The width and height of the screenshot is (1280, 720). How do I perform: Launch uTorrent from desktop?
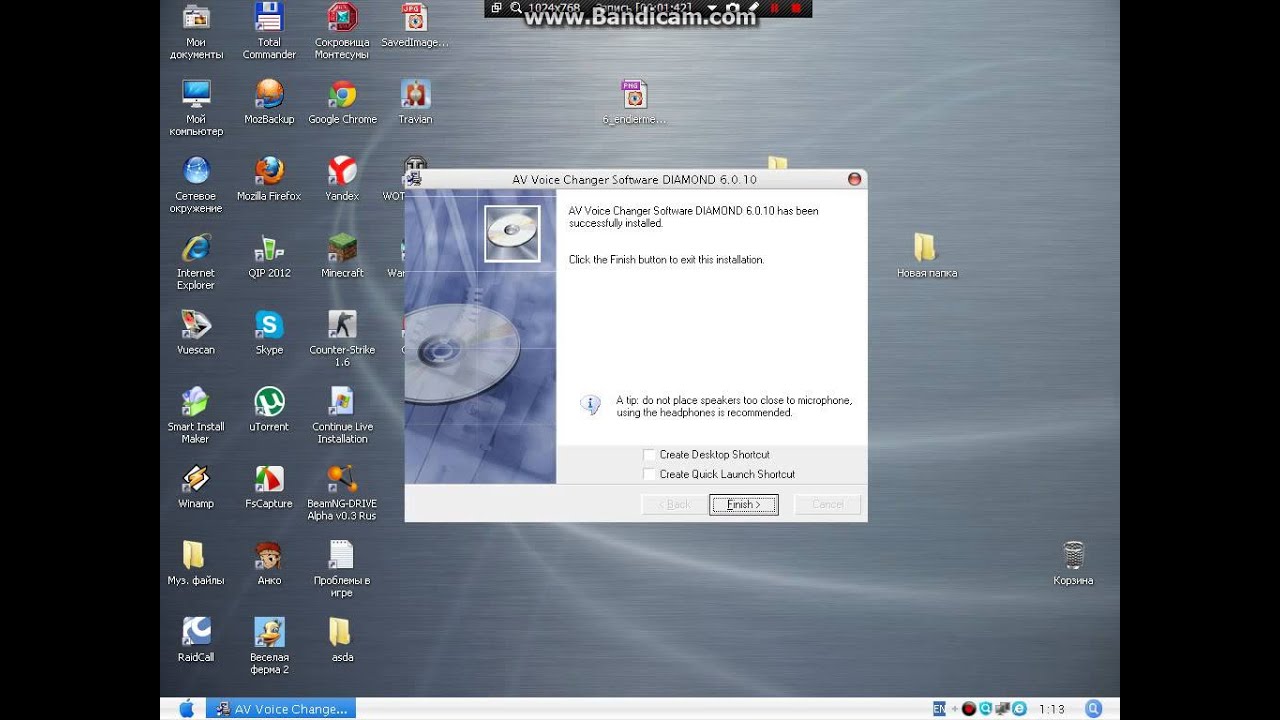[x=269, y=410]
